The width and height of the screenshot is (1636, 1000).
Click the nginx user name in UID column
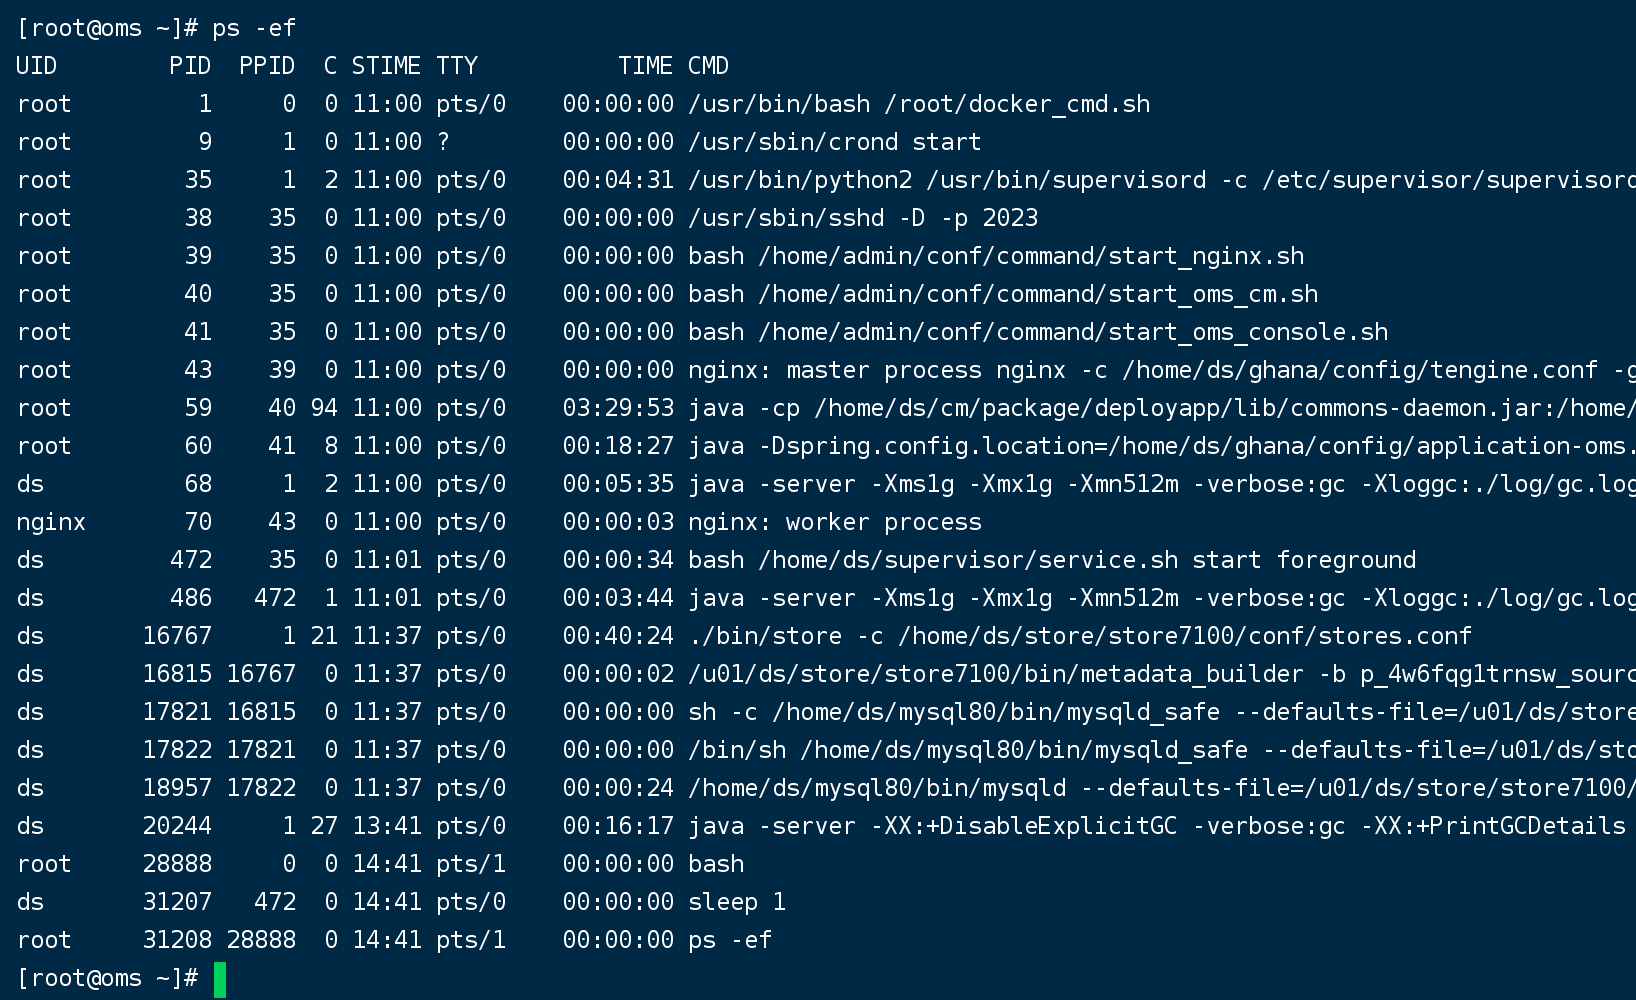(51, 522)
